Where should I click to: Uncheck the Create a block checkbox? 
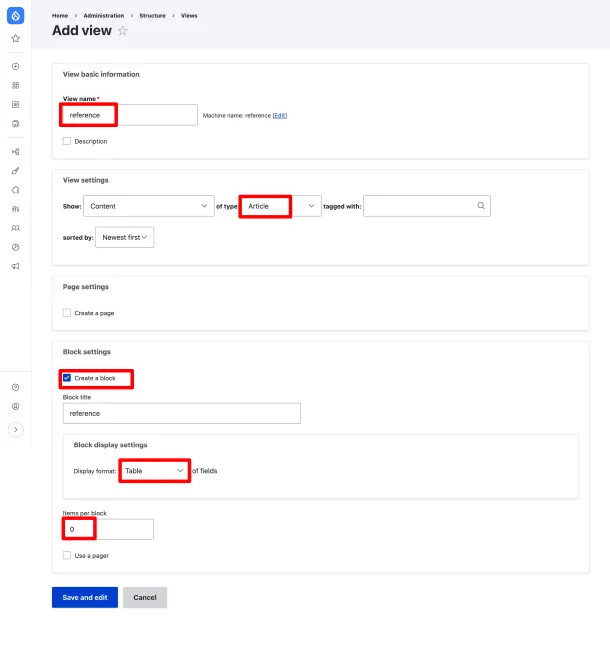click(67, 378)
